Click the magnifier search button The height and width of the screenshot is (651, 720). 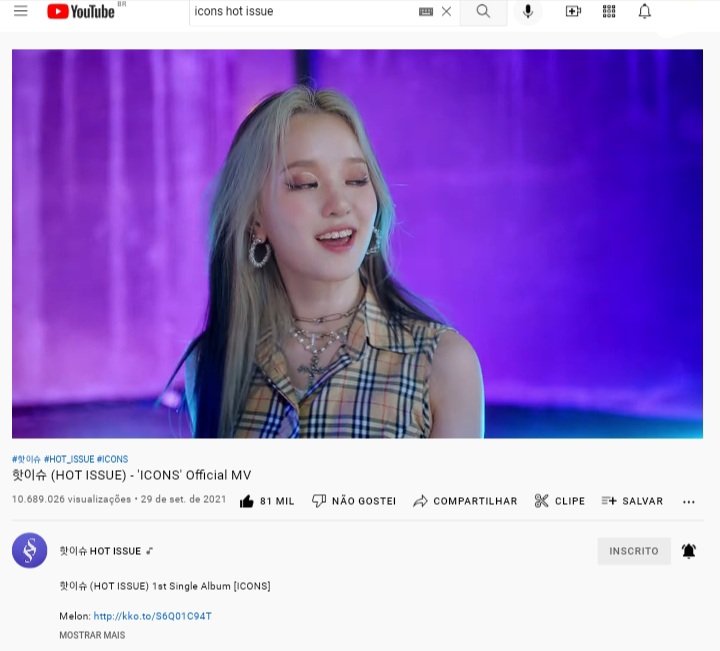coord(483,11)
